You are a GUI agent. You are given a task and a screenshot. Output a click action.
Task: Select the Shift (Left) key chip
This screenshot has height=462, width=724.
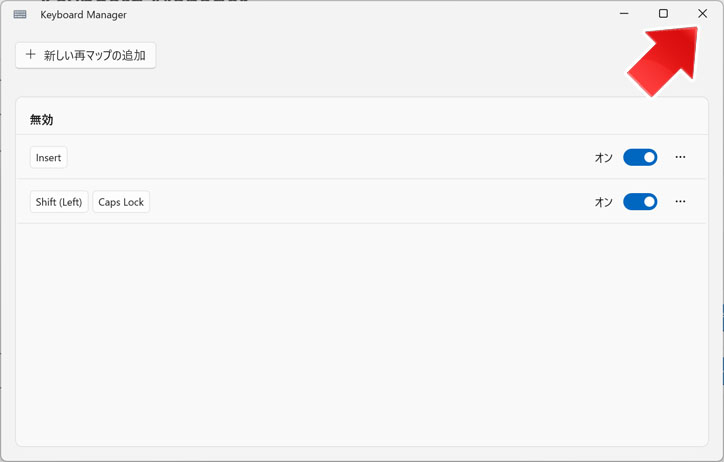(x=59, y=202)
